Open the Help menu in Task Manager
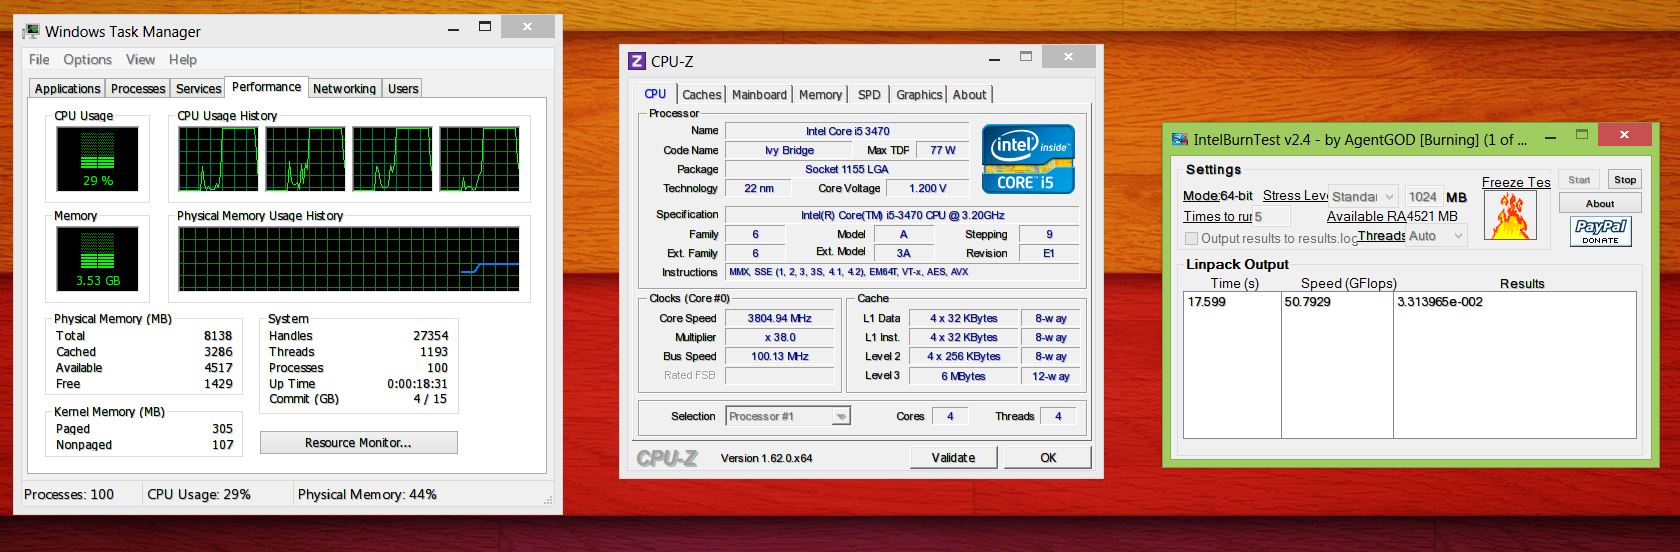 click(x=183, y=60)
